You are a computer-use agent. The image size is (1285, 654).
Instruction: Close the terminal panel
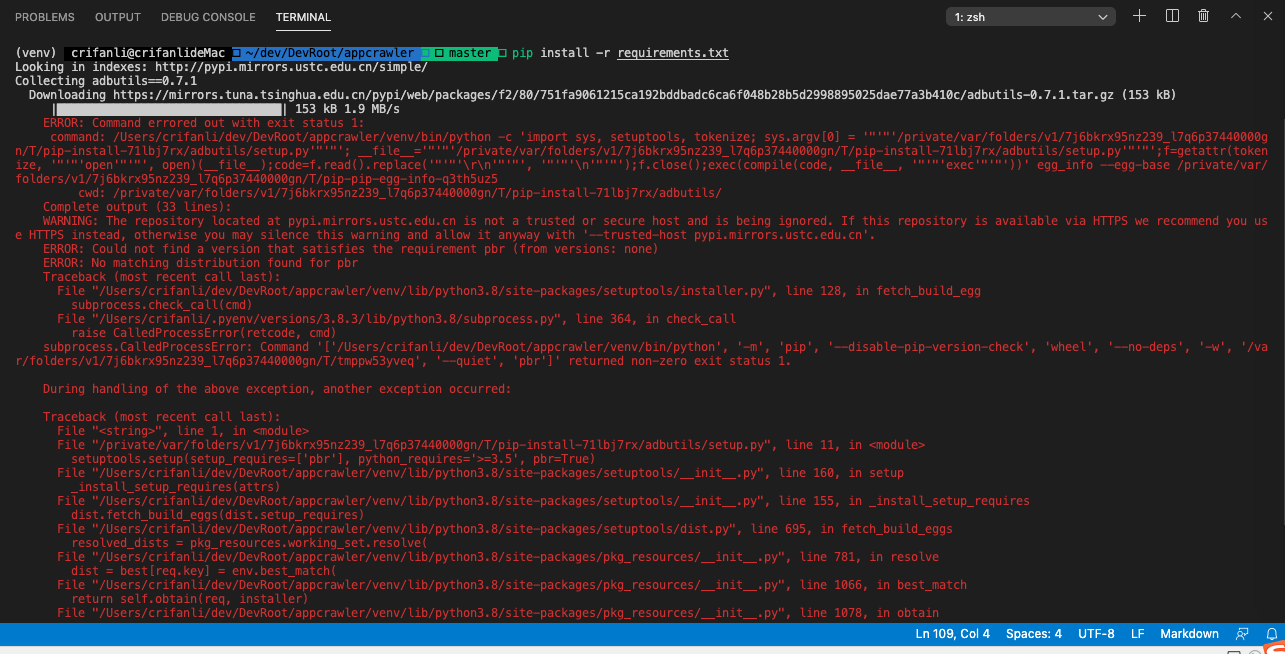(1267, 16)
